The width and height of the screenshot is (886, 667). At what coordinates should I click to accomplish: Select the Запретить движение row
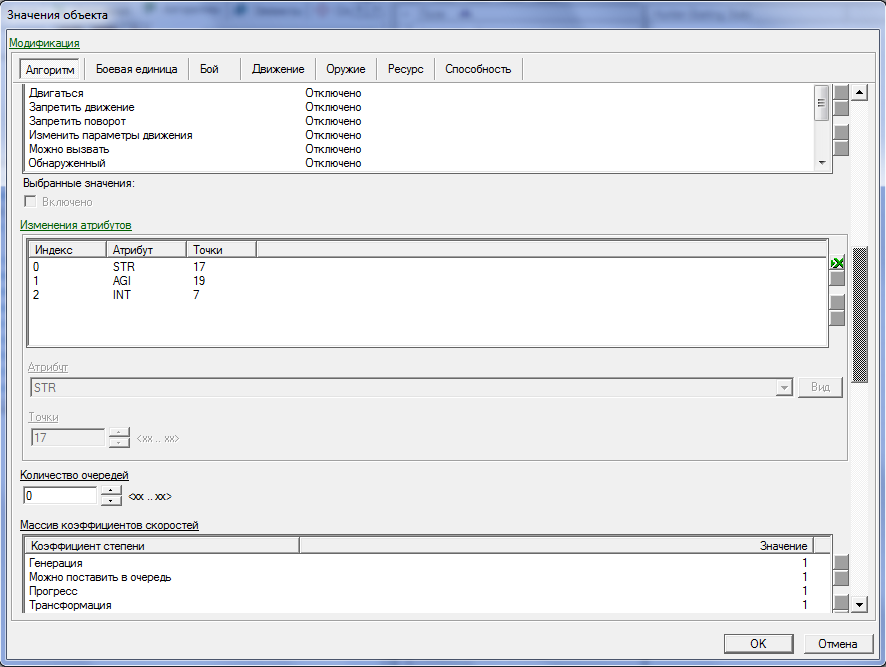tap(420, 107)
